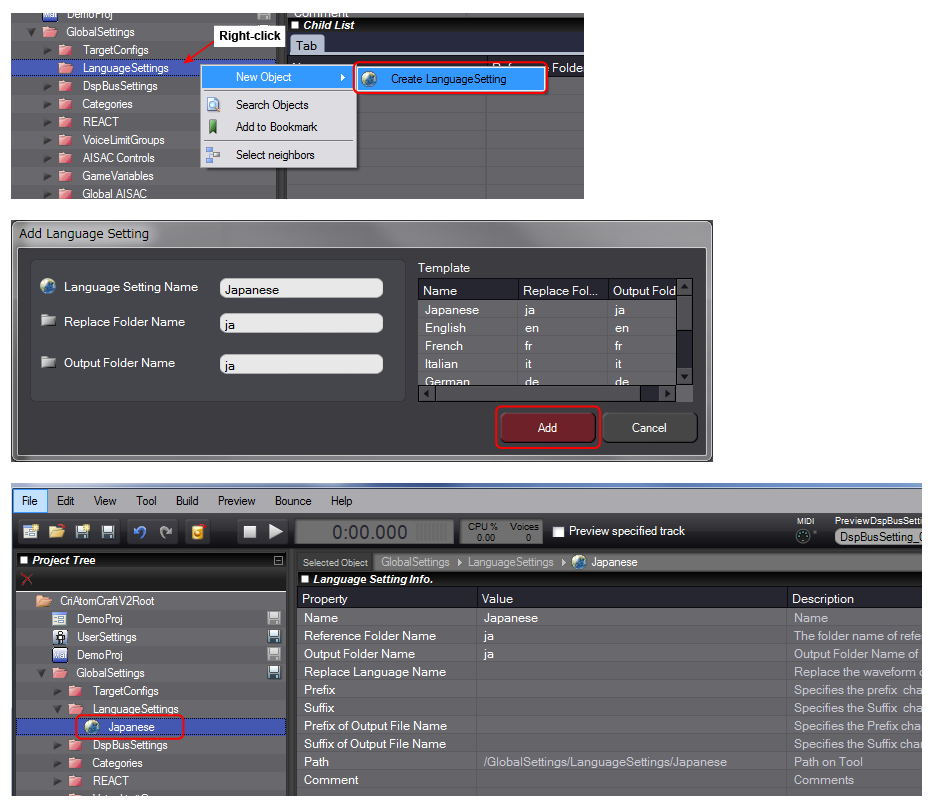
Task: Click folder icon beside Replace Folder Name
Action: coord(48,320)
